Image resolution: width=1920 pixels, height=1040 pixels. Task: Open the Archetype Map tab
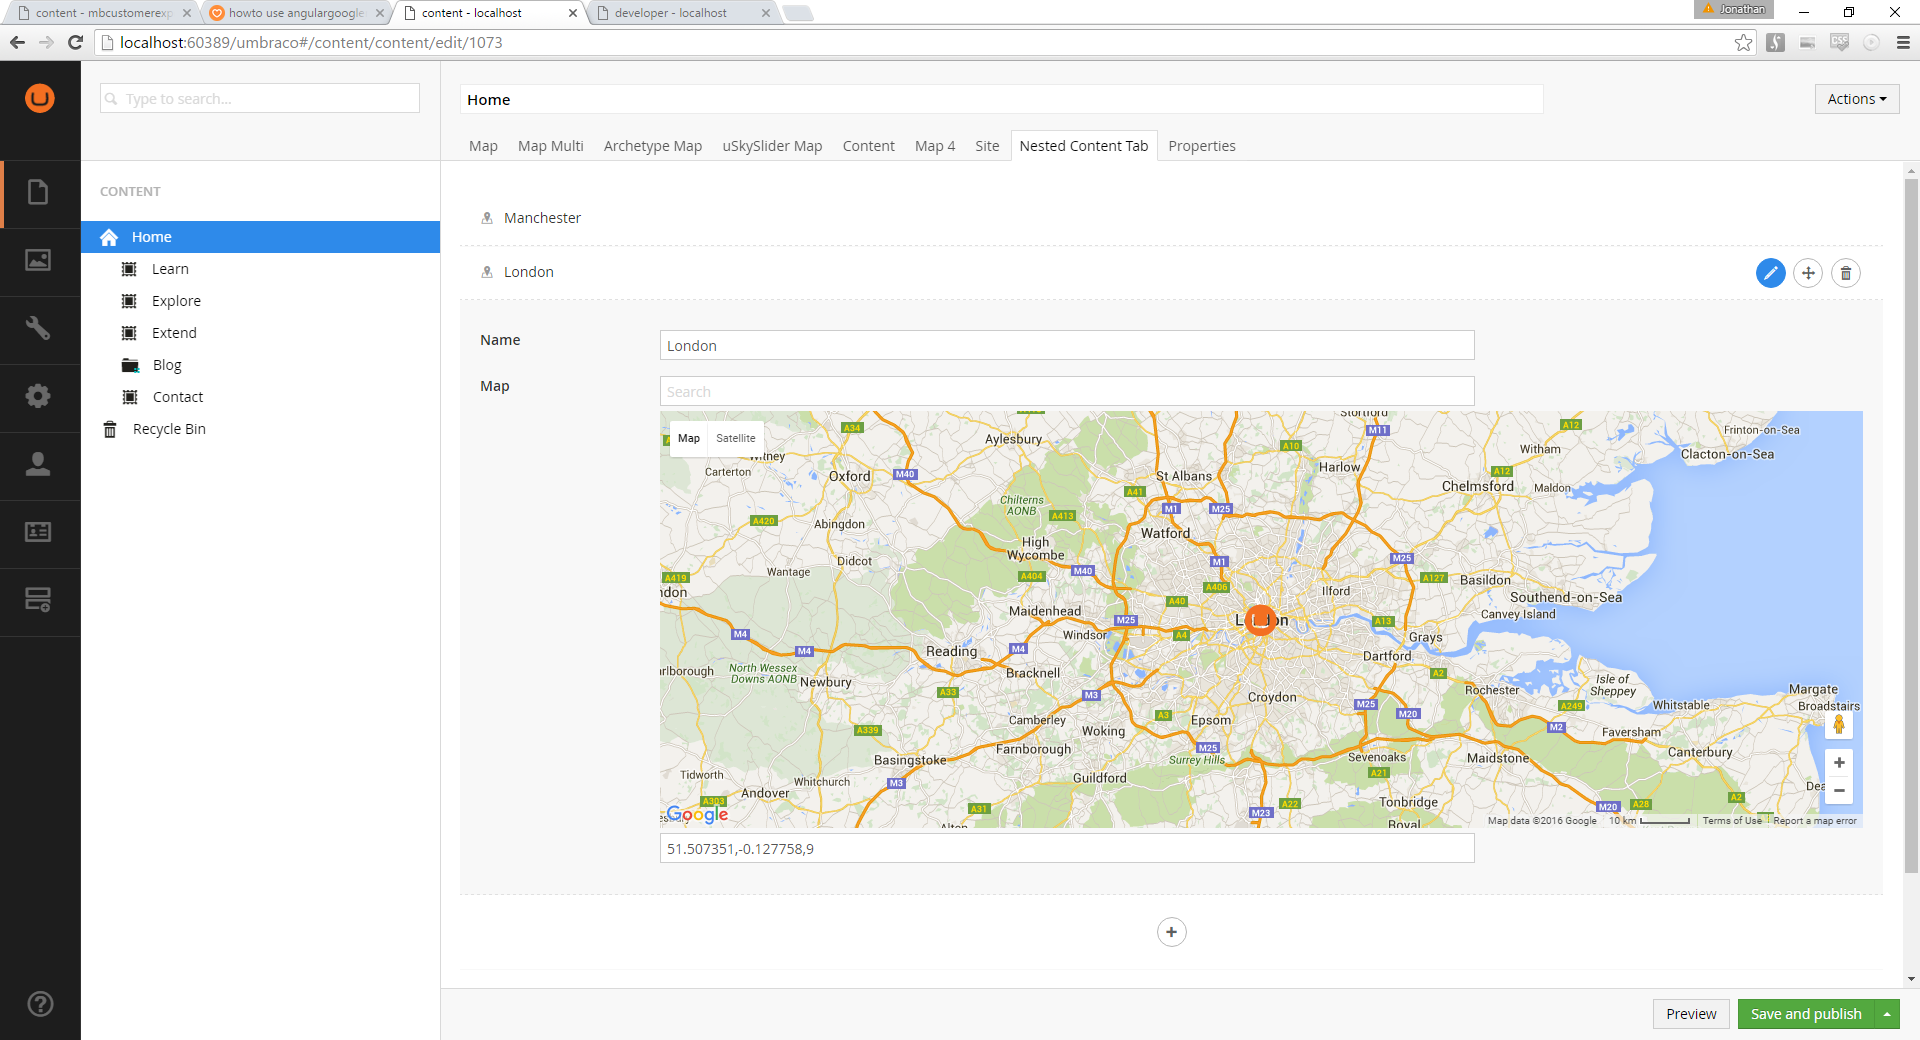click(x=653, y=146)
